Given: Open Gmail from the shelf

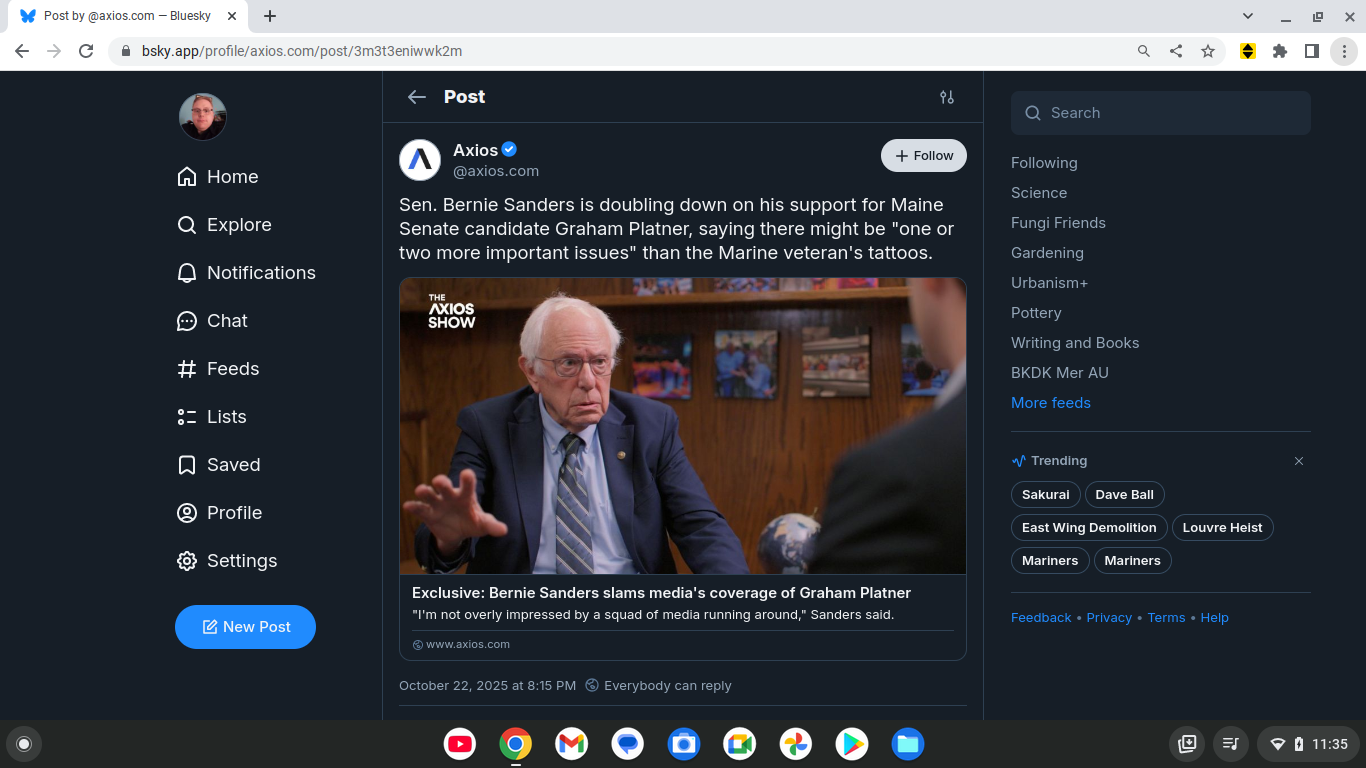Looking at the screenshot, I should [572, 744].
